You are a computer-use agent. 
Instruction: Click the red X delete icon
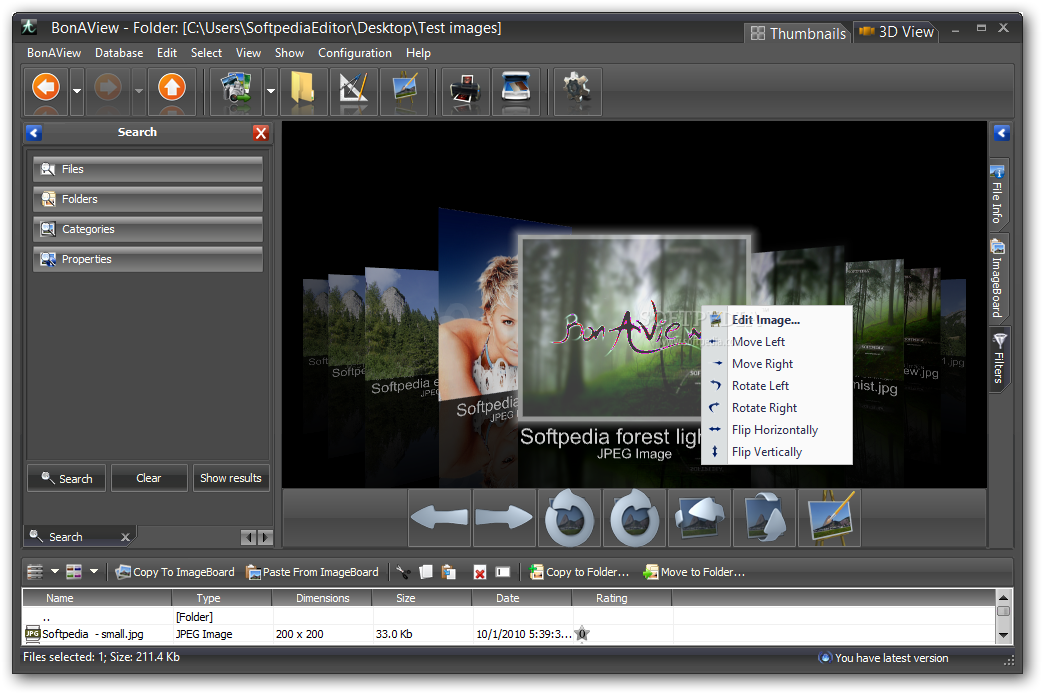[480, 572]
